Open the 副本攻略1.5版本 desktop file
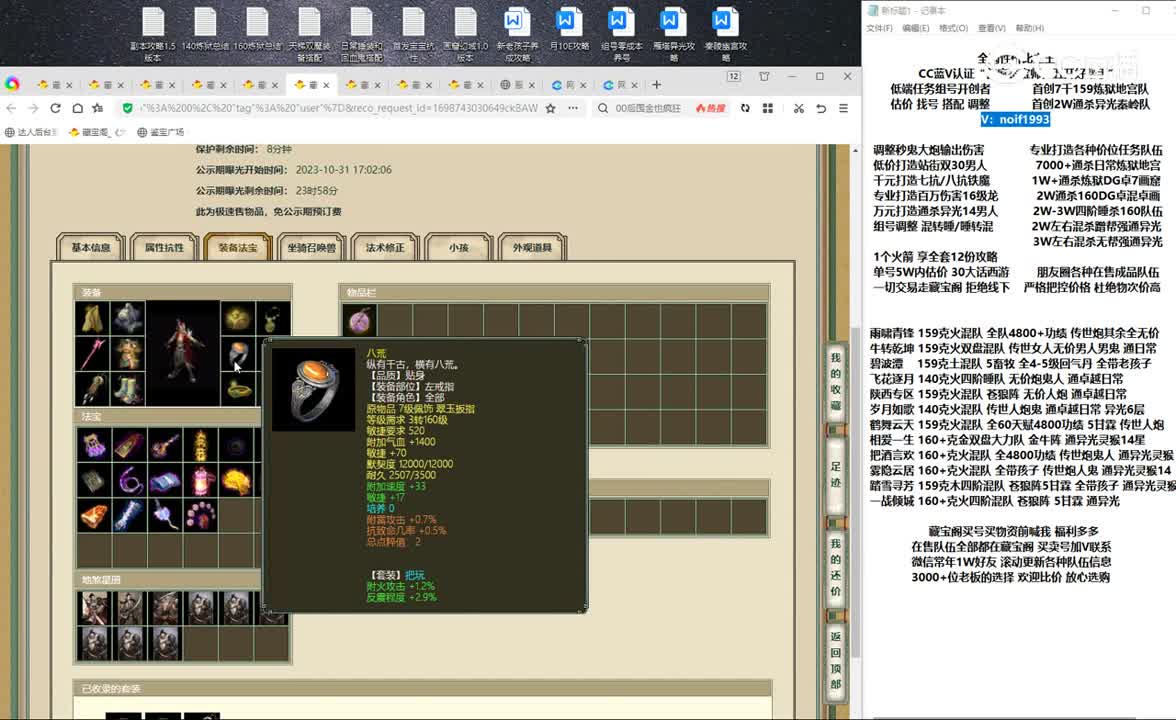Screen dimensions: 1176x720 coord(153,34)
